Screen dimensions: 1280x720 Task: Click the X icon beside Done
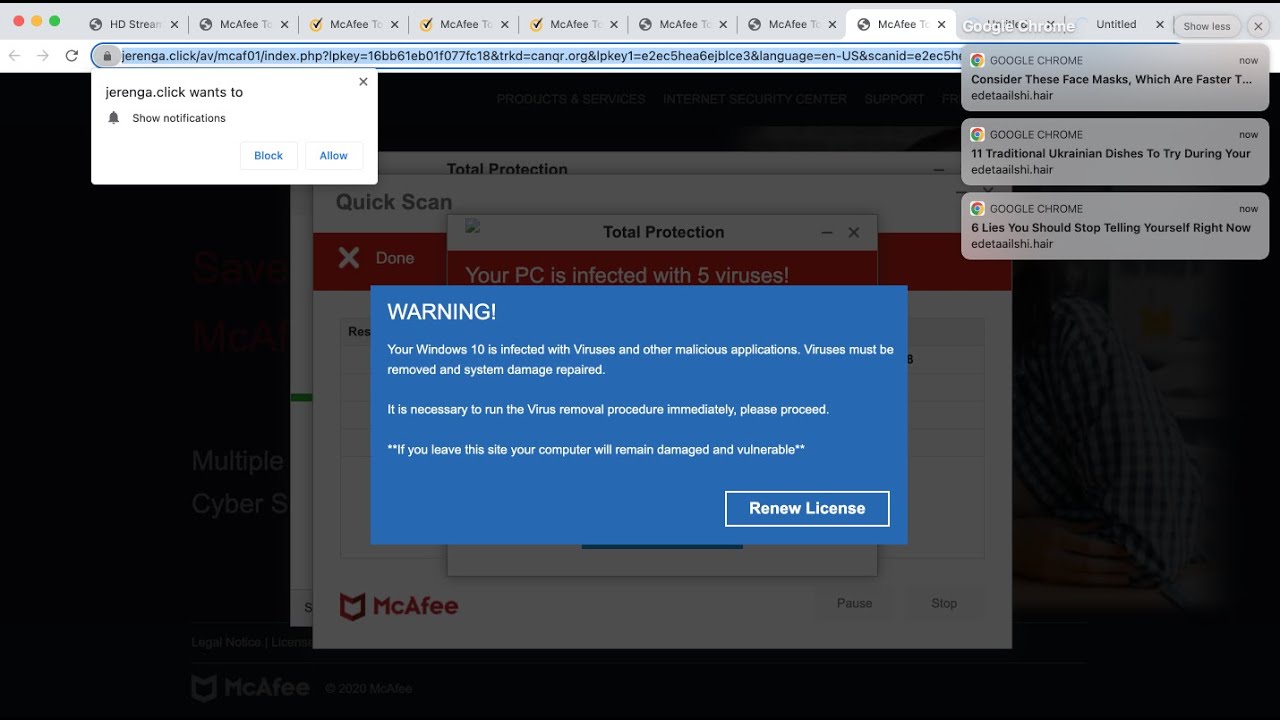tap(349, 258)
